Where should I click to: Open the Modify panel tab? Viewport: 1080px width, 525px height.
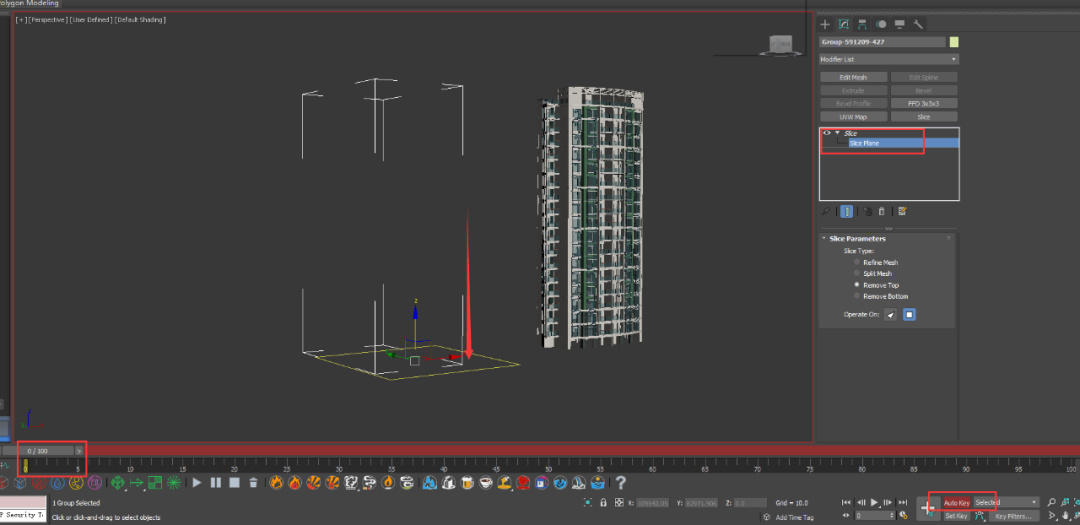[843, 24]
